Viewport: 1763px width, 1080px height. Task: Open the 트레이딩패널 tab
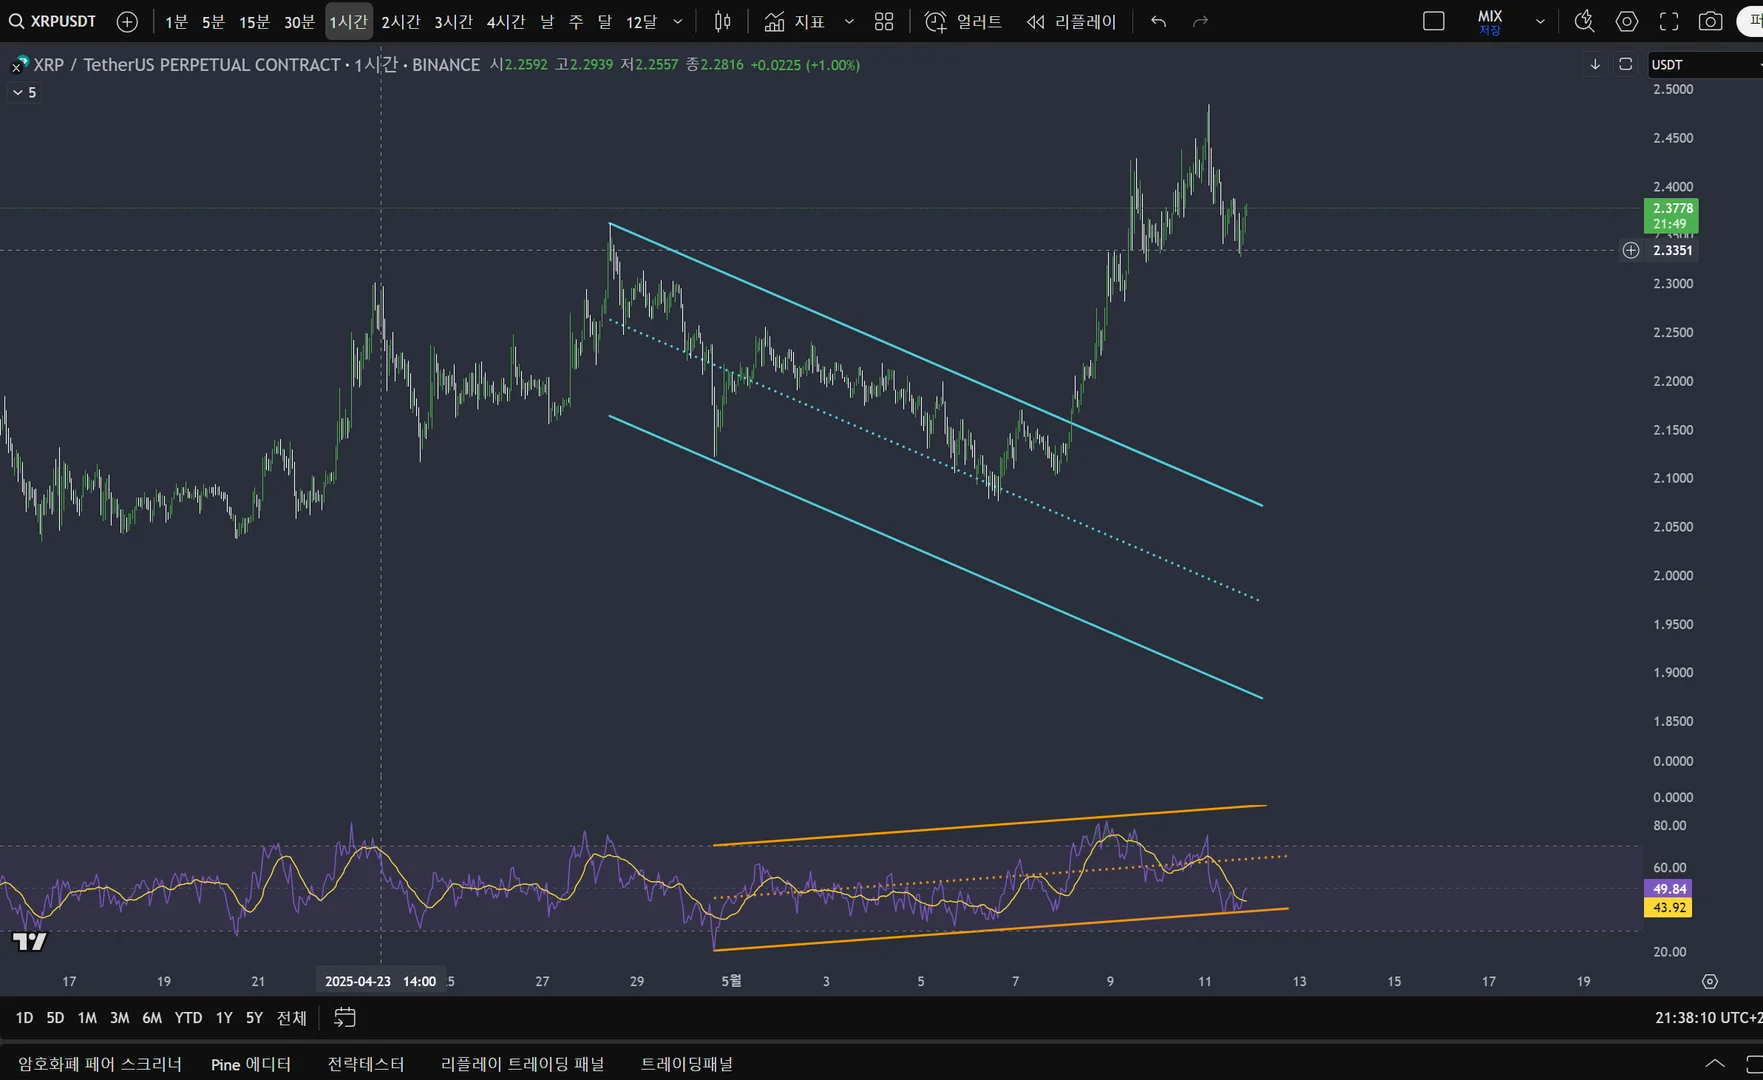click(687, 1063)
